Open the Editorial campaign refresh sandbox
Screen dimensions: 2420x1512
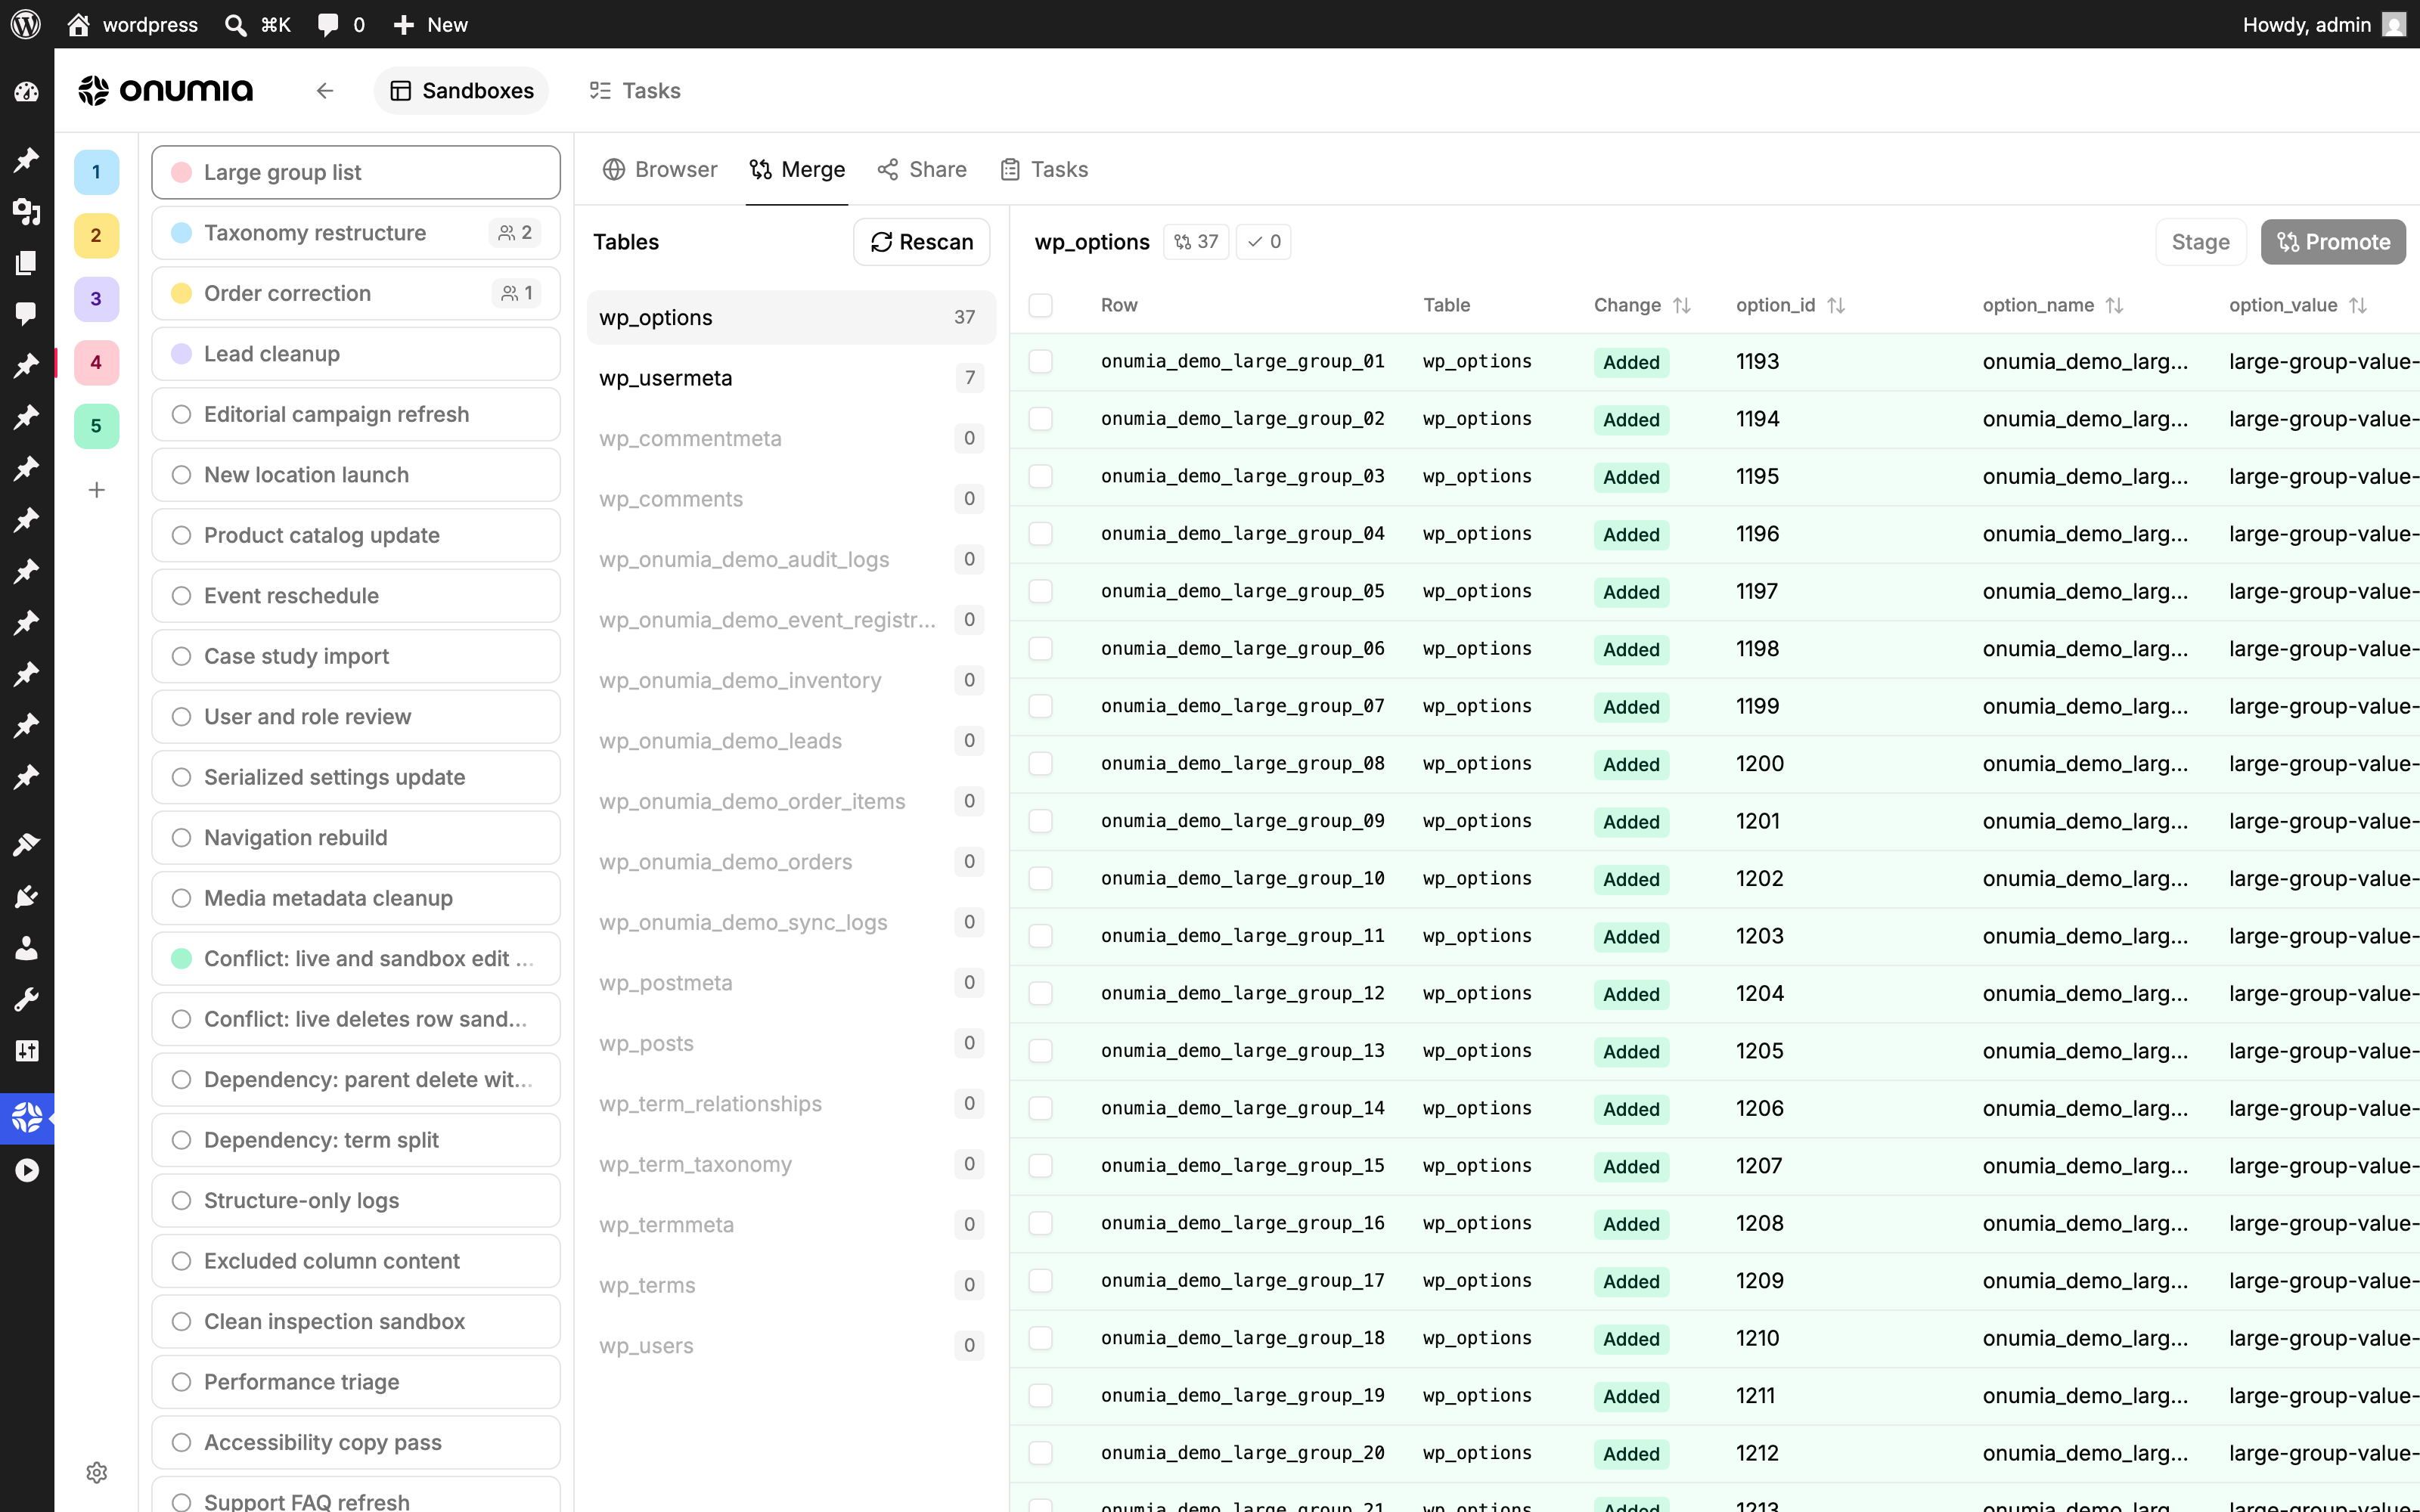click(356, 414)
